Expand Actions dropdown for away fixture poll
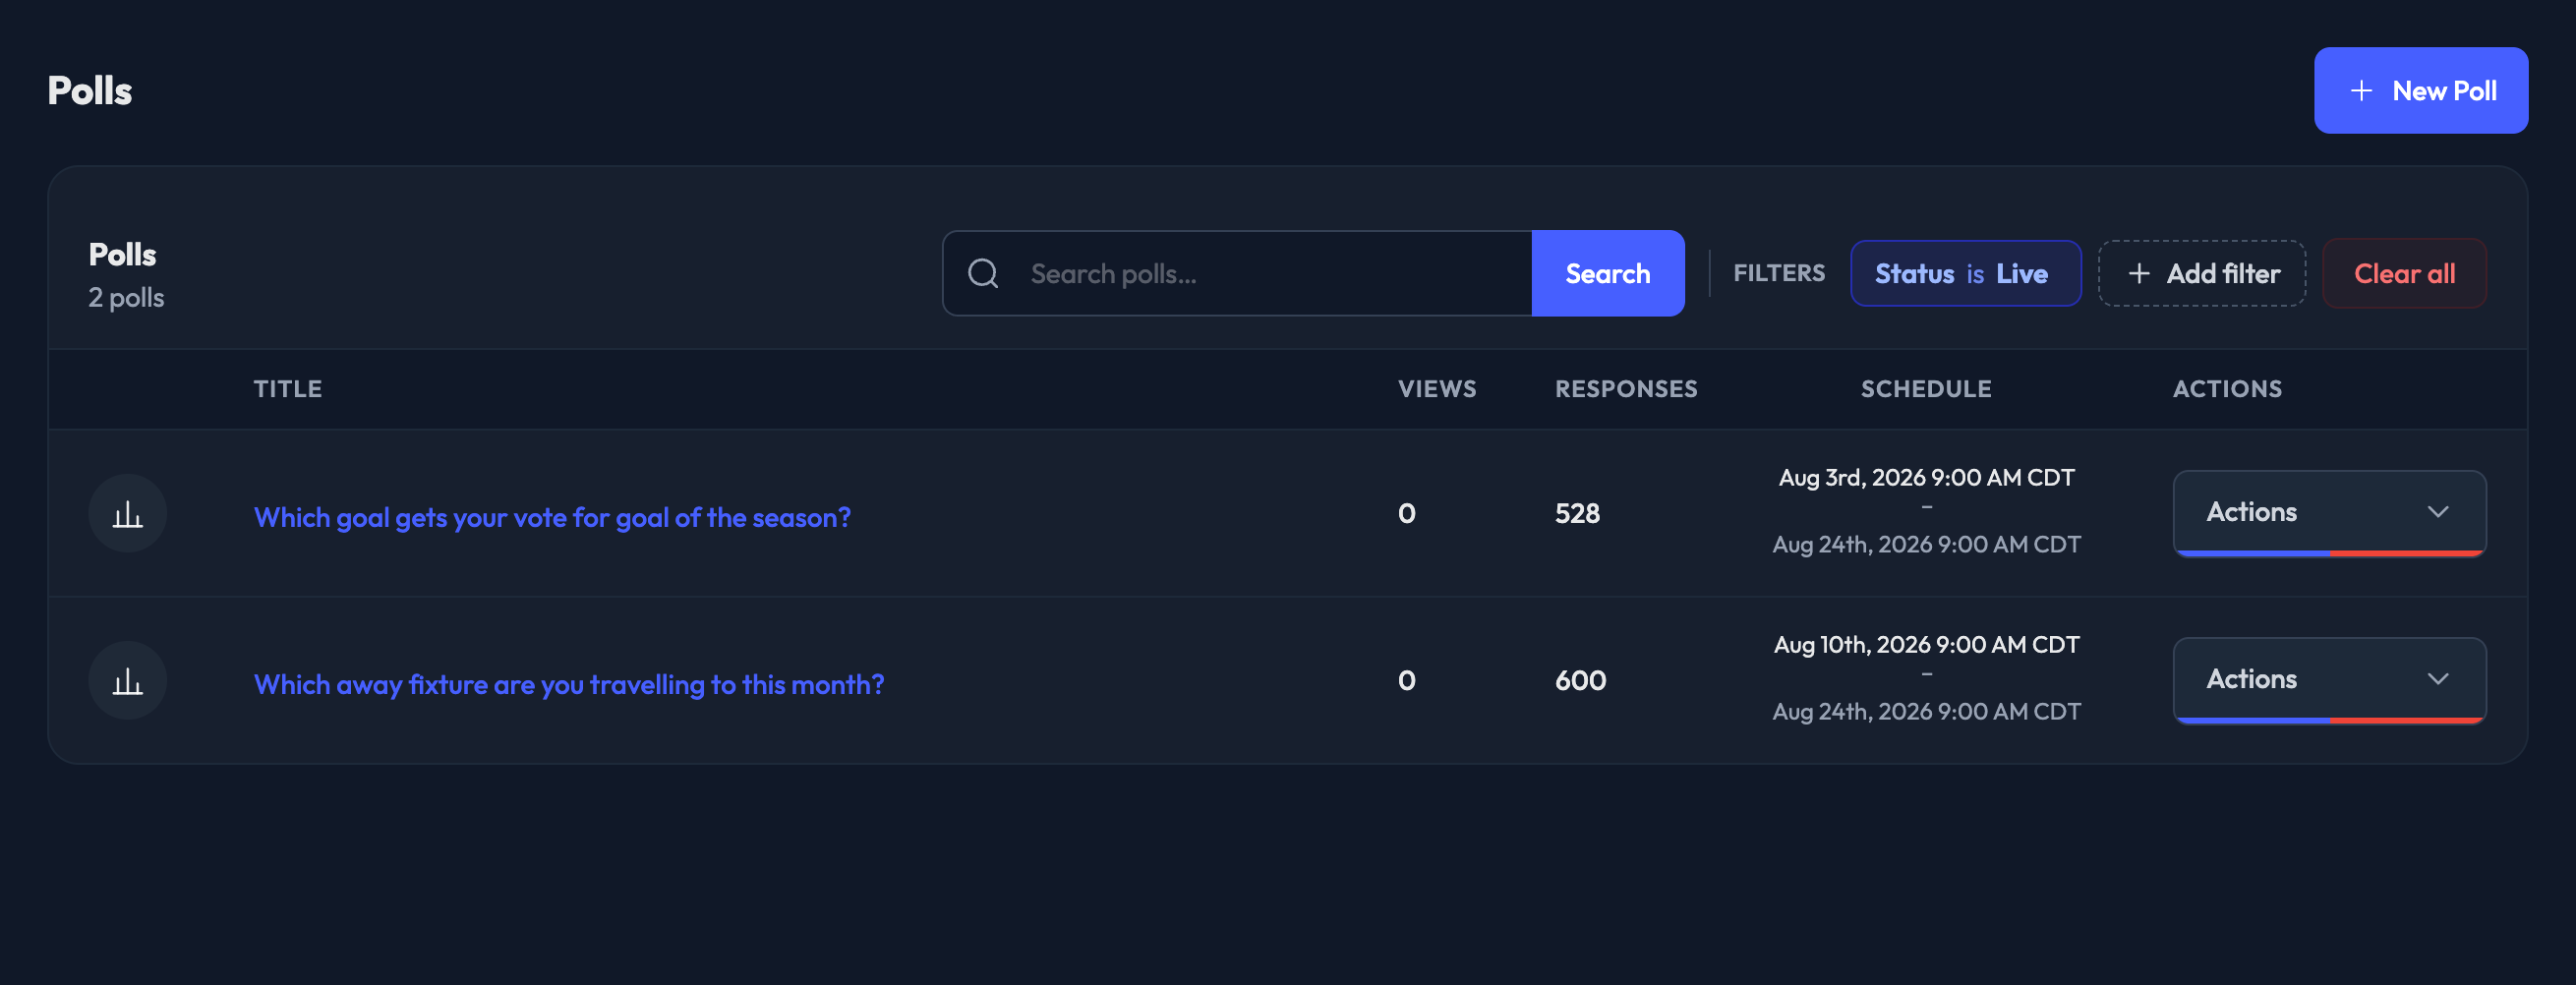This screenshot has width=2576, height=985. 2329,679
